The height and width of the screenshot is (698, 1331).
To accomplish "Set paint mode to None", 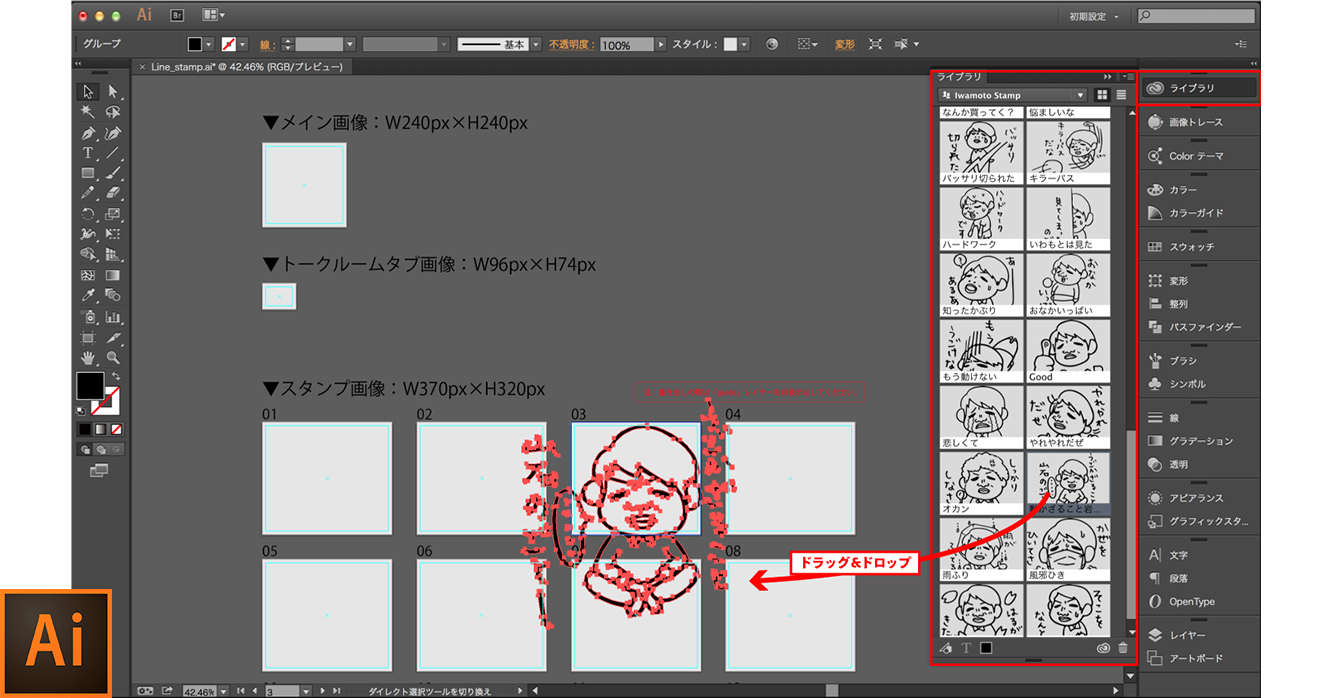I will click(116, 430).
